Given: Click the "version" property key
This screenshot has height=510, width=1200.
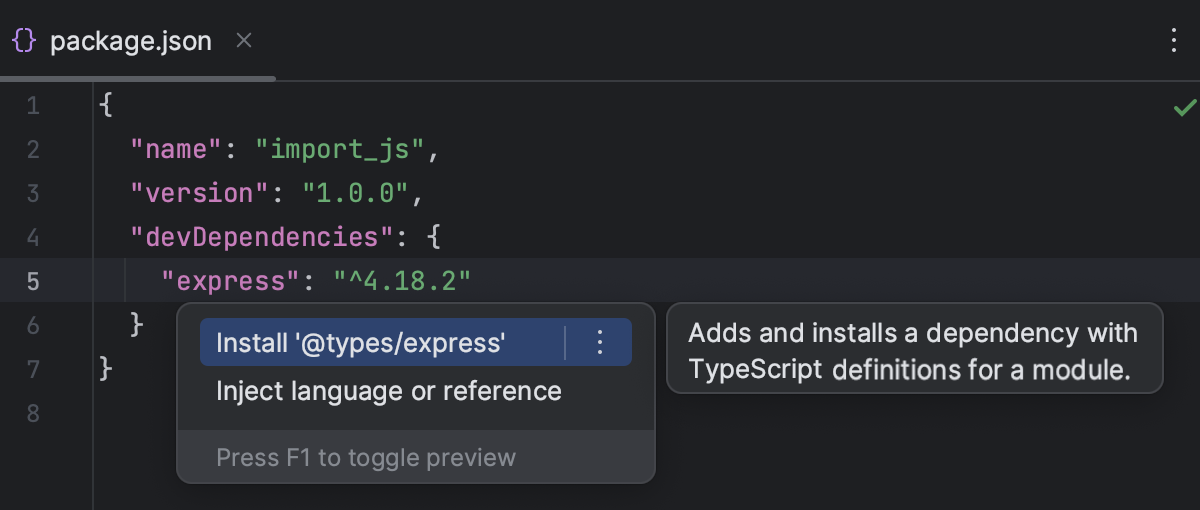Looking at the screenshot, I should (x=200, y=194).
